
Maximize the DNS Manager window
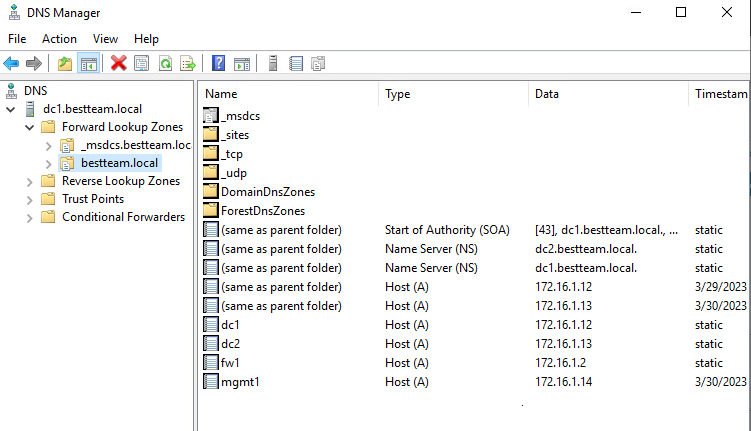tap(681, 12)
